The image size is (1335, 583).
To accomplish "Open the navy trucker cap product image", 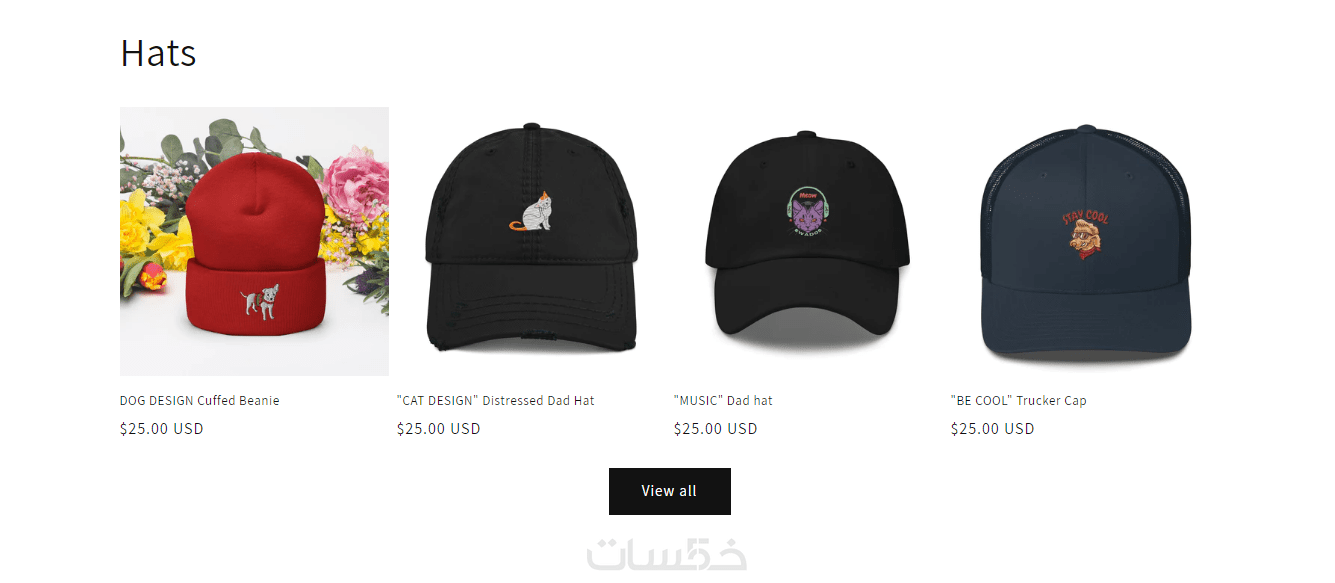I will tap(1085, 241).
